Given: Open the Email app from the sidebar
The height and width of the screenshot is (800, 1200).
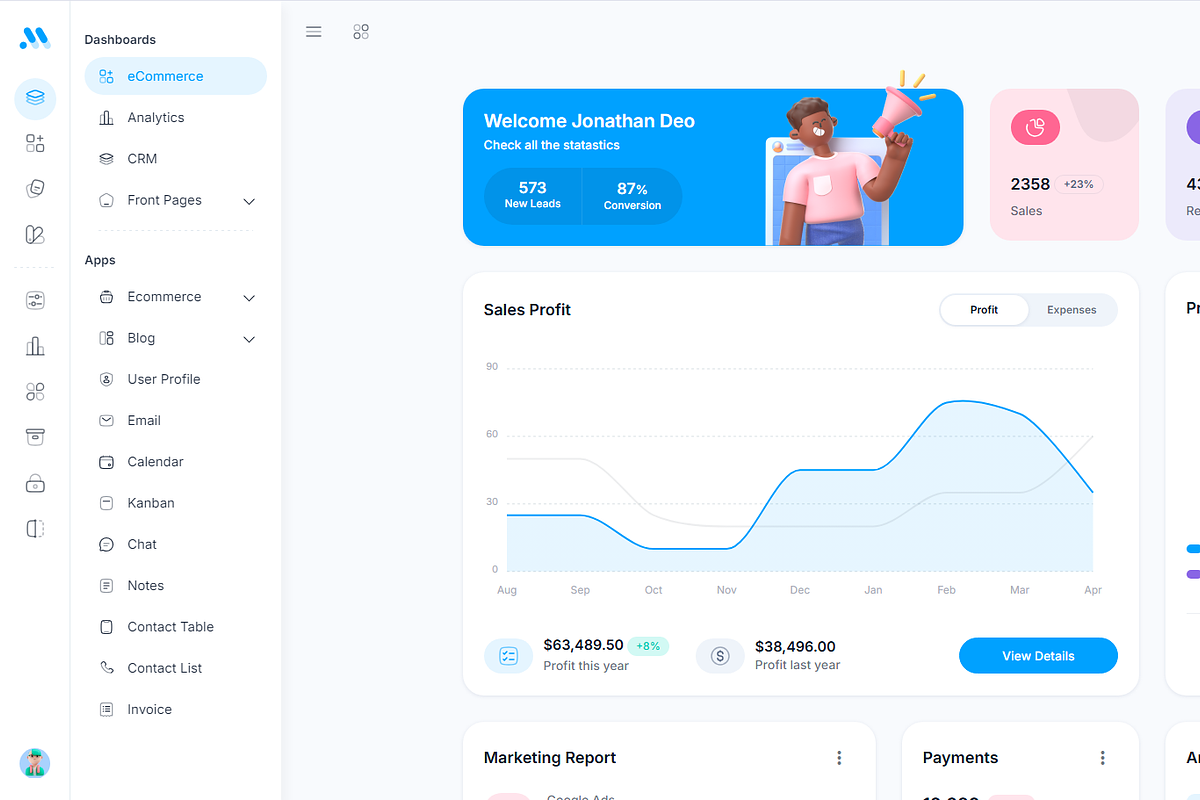Looking at the screenshot, I should pos(144,420).
